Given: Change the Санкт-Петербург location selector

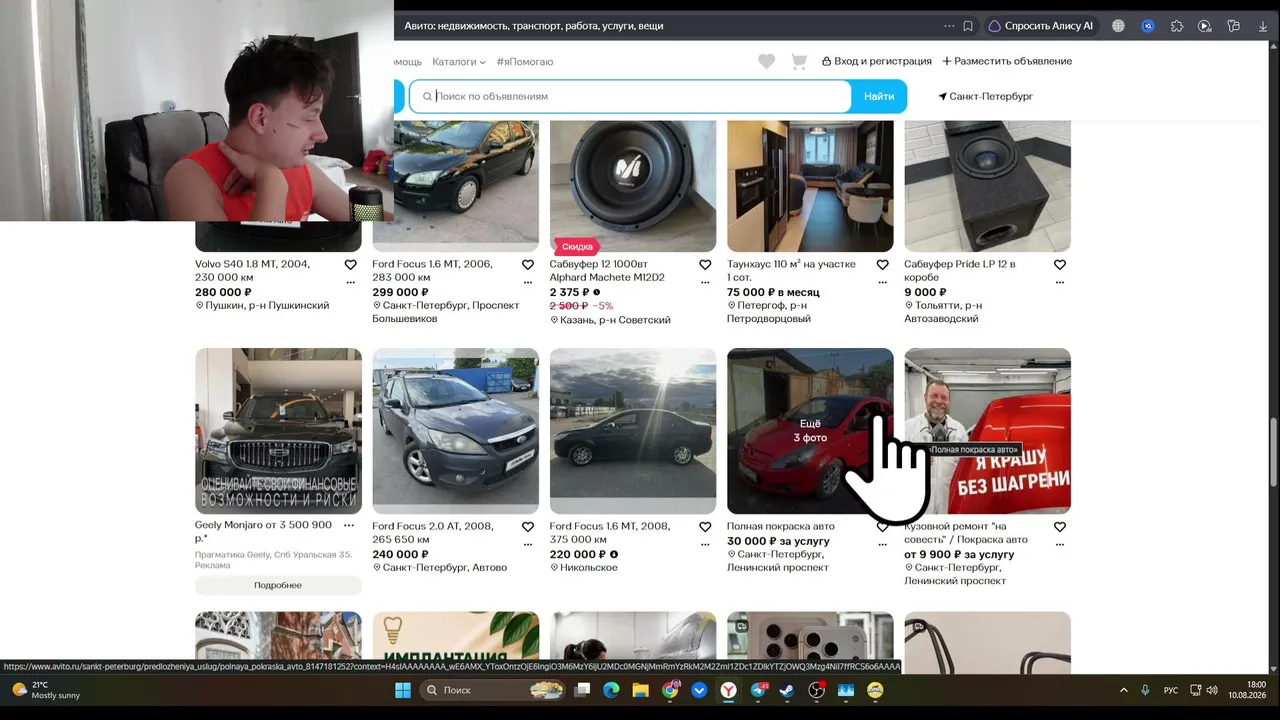Looking at the screenshot, I should coord(986,96).
